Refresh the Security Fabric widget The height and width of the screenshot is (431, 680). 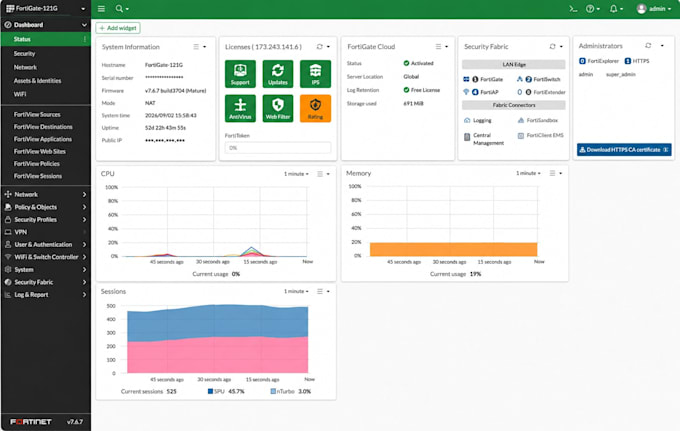click(552, 46)
